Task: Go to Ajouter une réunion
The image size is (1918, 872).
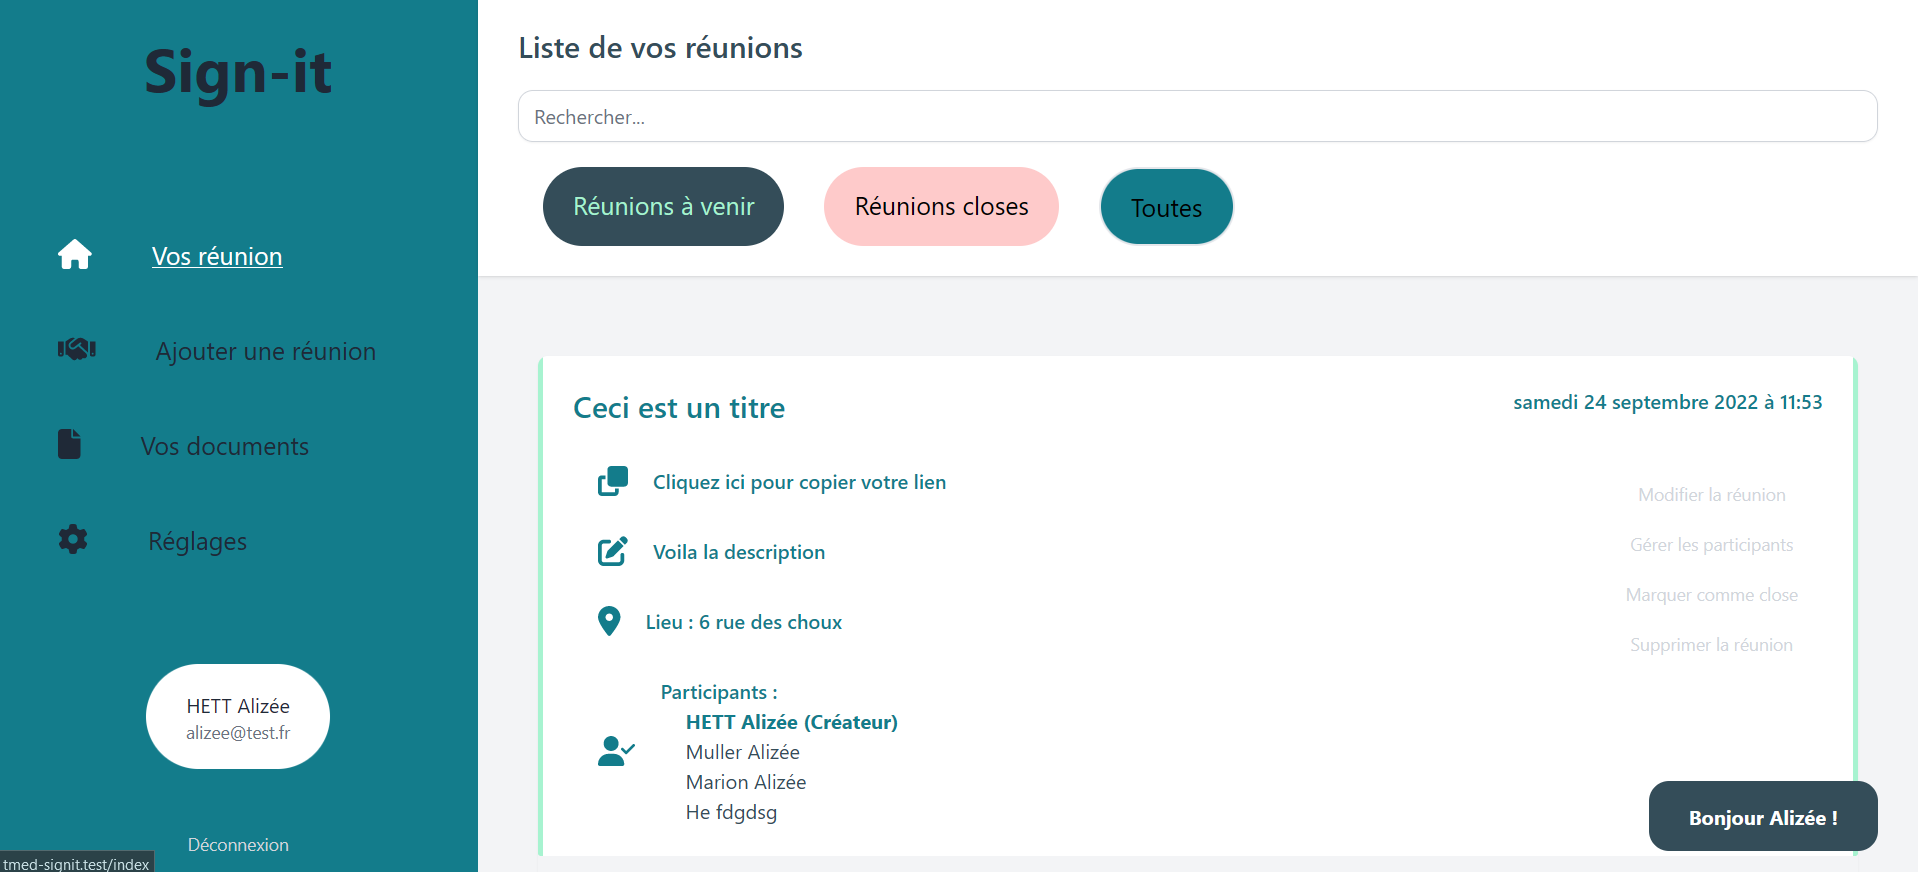Action: point(265,351)
